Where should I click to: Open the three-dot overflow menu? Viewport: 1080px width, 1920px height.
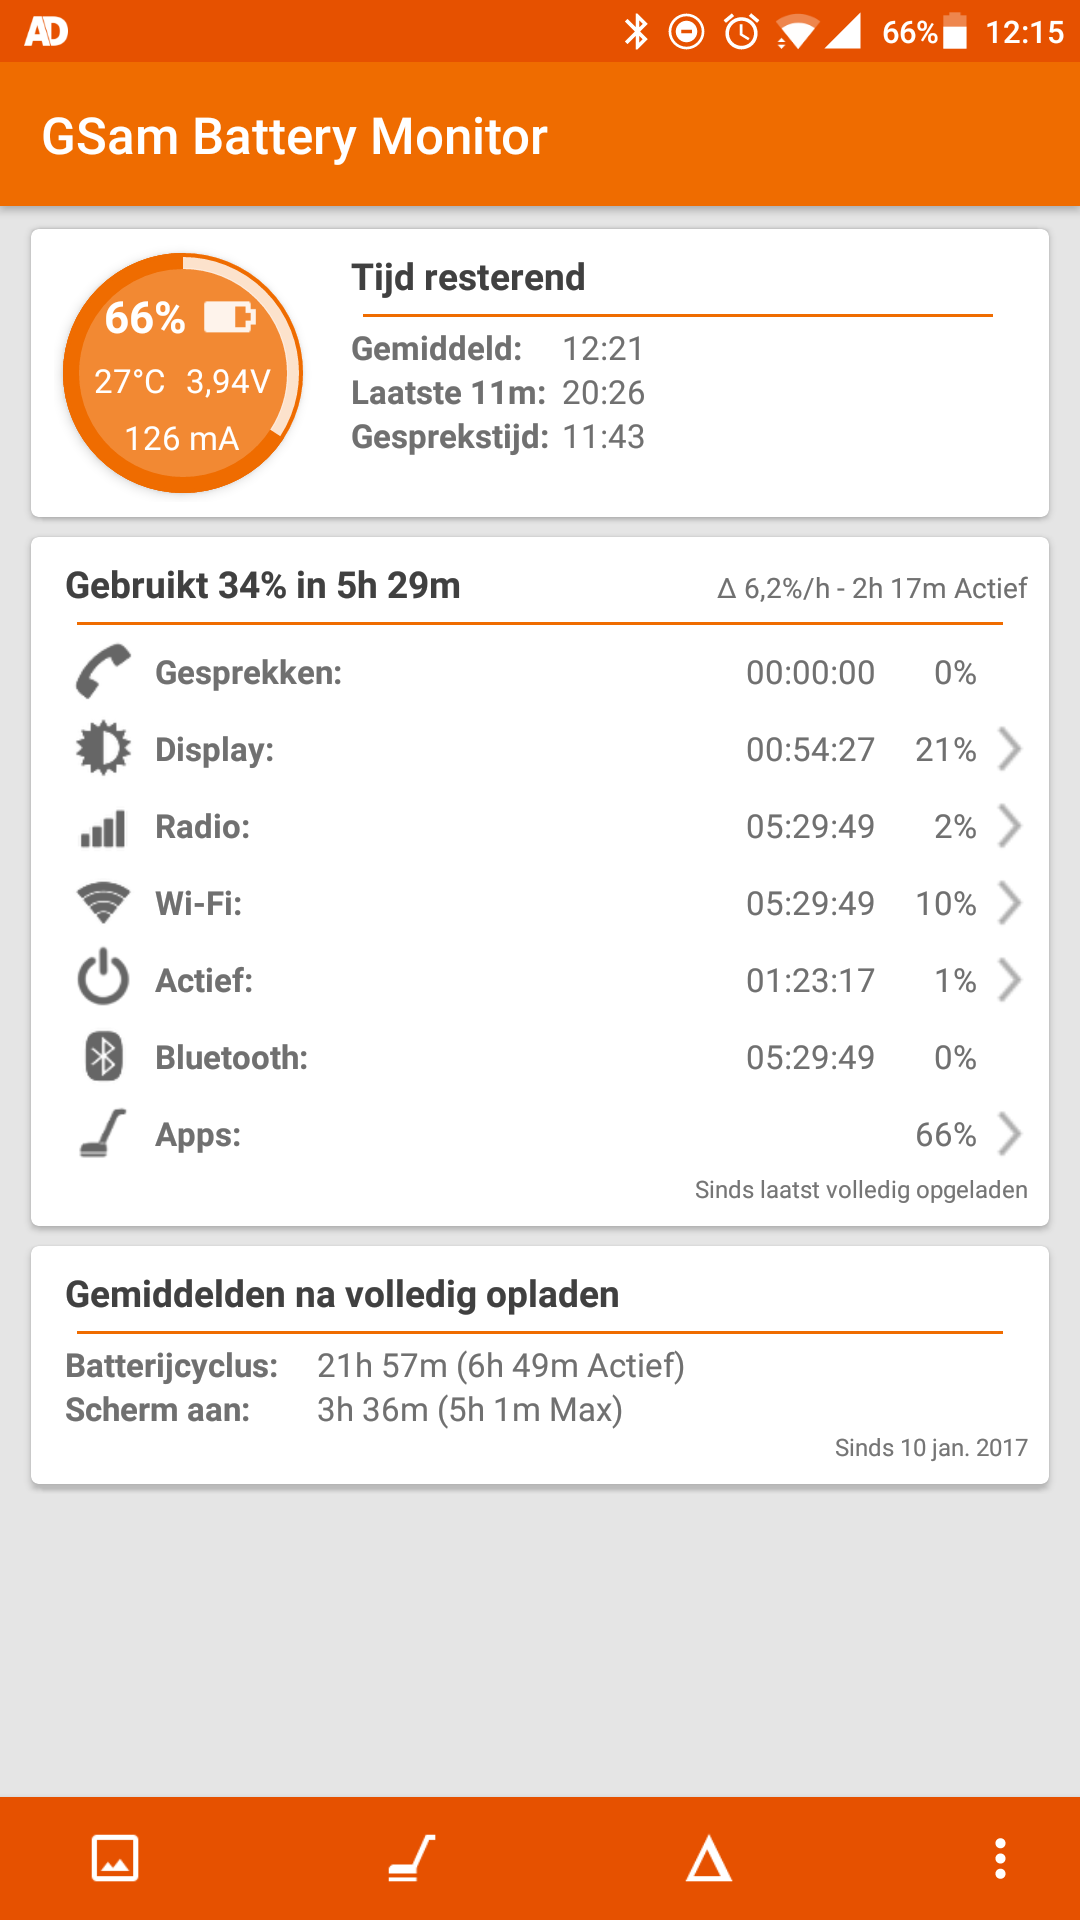tap(1000, 1858)
